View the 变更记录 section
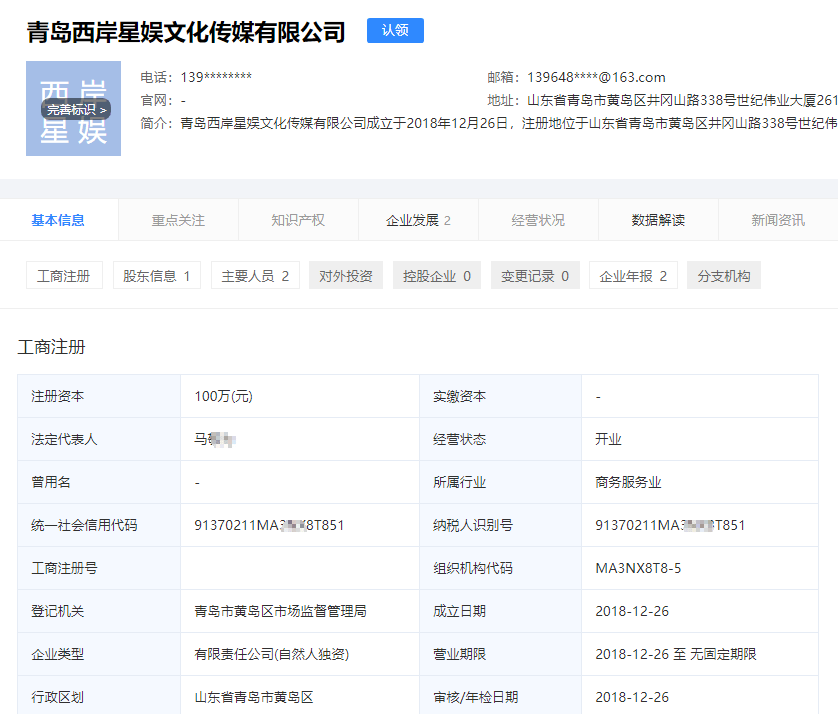 [x=535, y=276]
